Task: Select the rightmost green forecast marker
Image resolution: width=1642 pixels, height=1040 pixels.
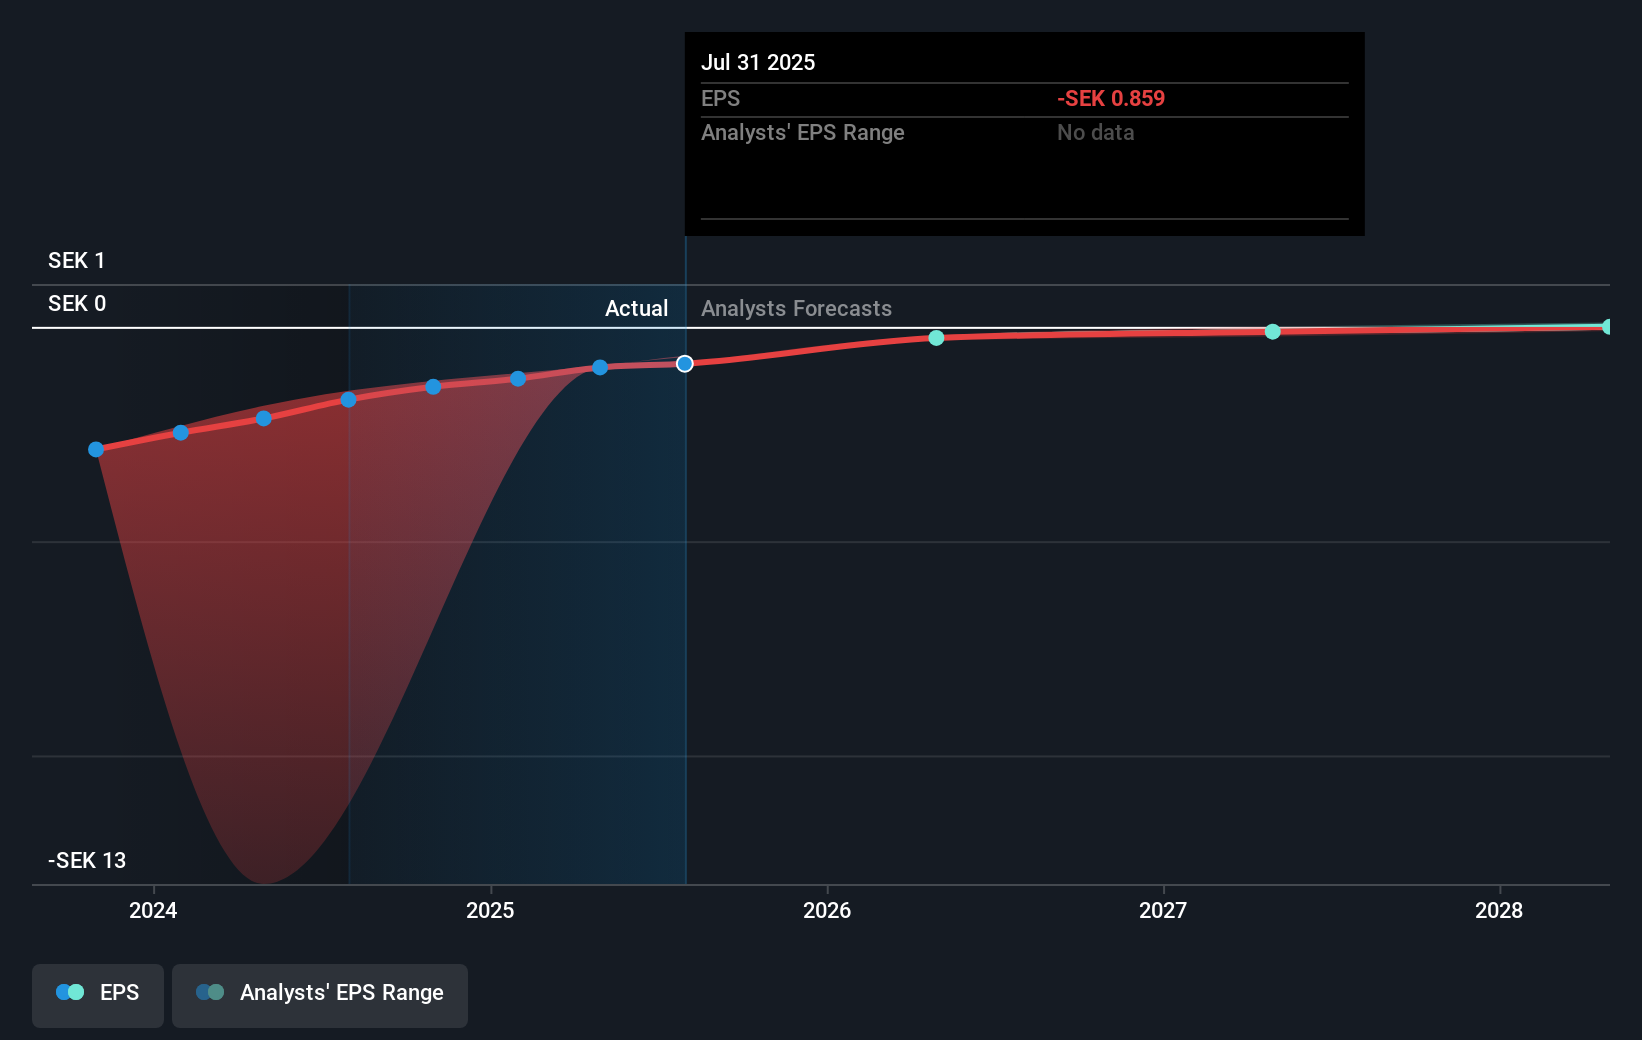Action: click(x=1604, y=326)
